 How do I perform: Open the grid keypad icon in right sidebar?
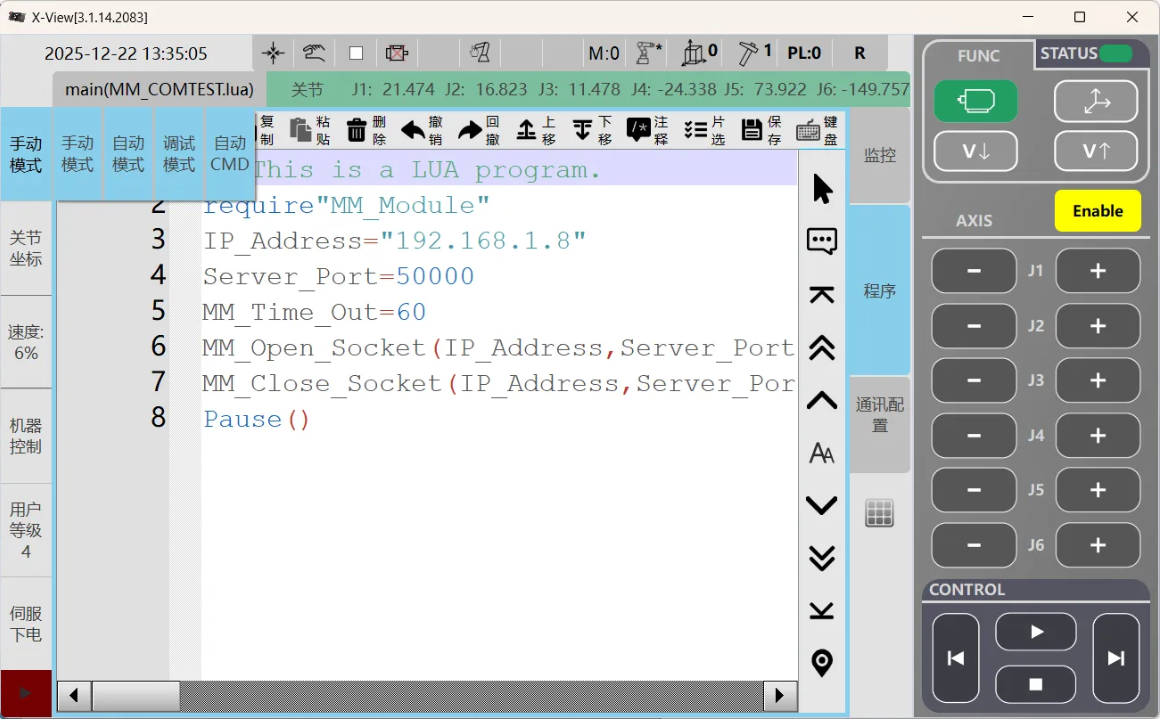tap(880, 513)
